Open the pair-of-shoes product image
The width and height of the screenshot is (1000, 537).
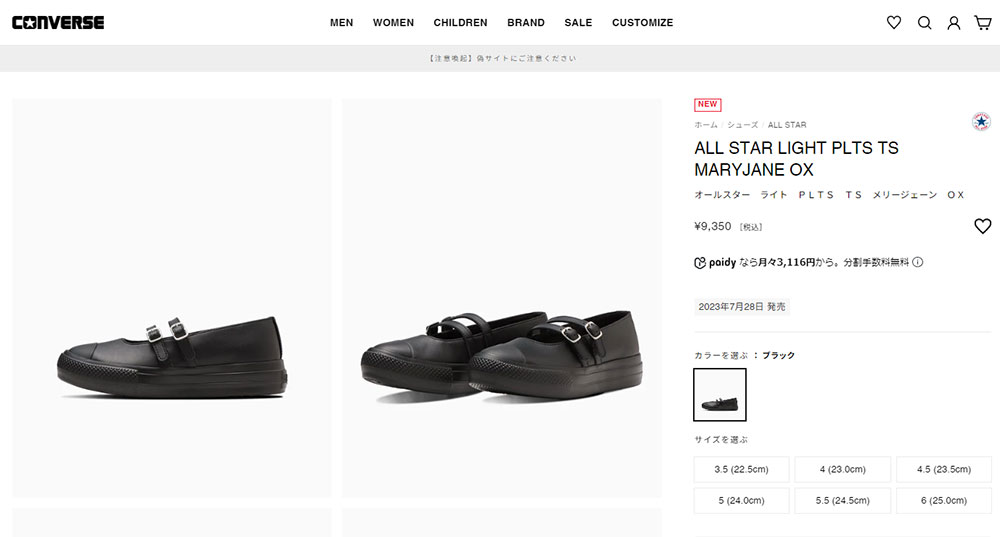[x=501, y=298]
